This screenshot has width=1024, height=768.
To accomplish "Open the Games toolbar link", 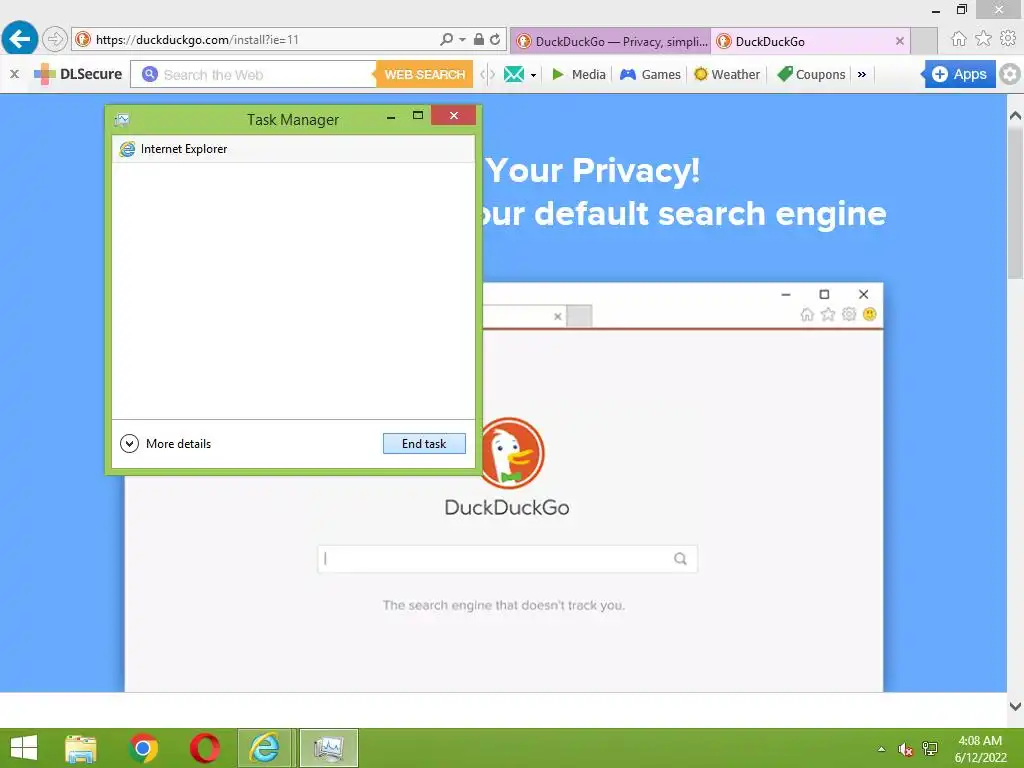I will 650,74.
